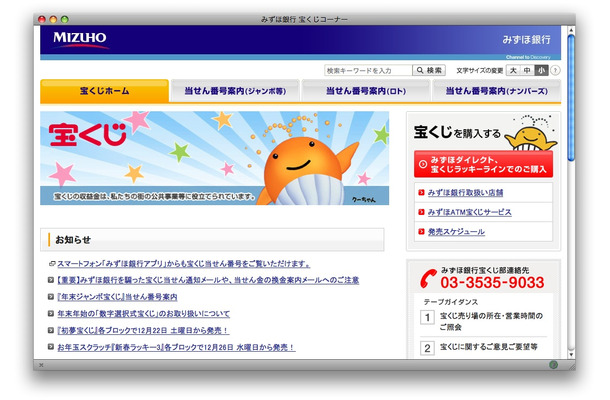
Task: Click green circular icon in status bar
Action: 553,365
